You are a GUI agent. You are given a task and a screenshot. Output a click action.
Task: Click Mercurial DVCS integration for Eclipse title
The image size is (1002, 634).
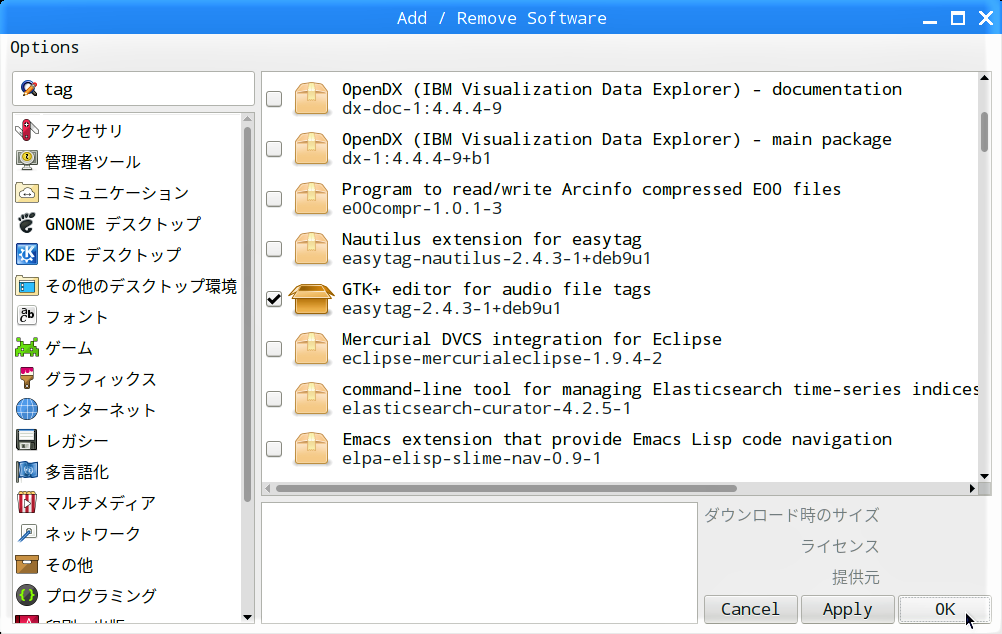click(x=532, y=339)
